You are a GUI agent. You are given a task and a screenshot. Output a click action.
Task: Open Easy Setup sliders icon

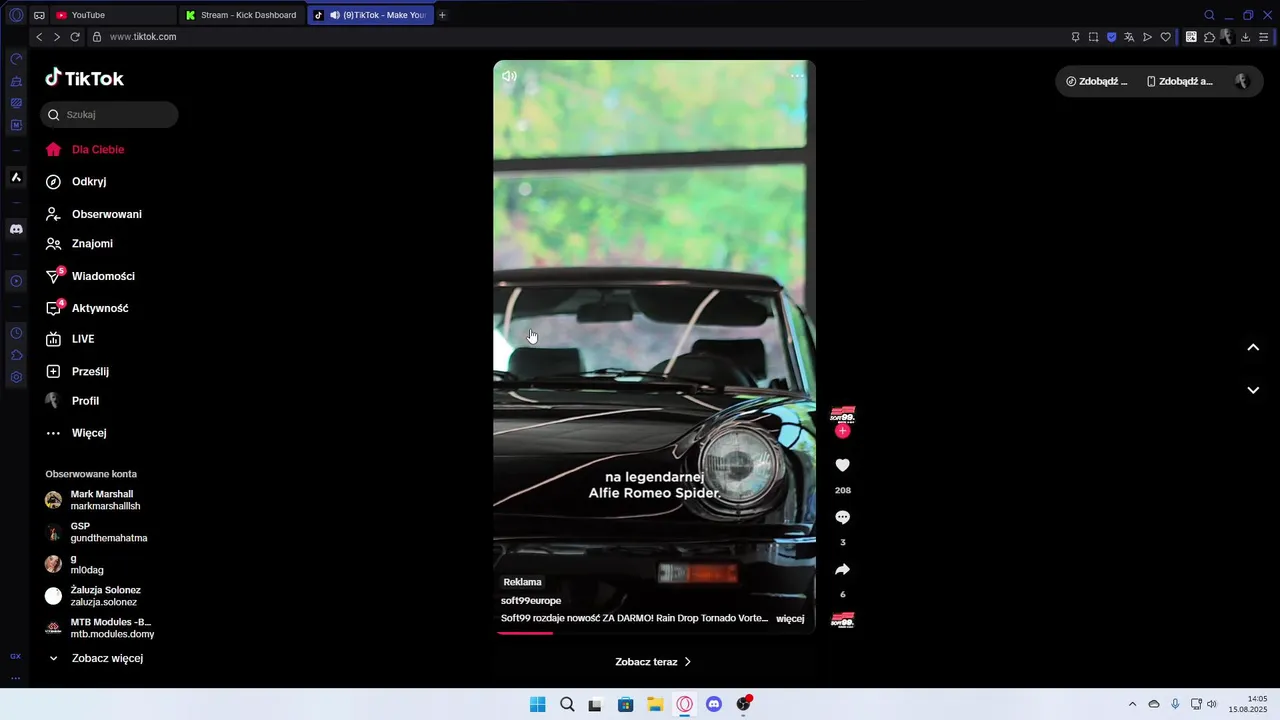1264,37
